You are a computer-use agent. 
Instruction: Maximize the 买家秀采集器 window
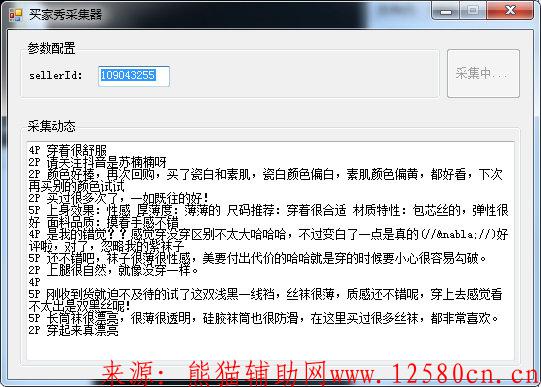[473, 11]
